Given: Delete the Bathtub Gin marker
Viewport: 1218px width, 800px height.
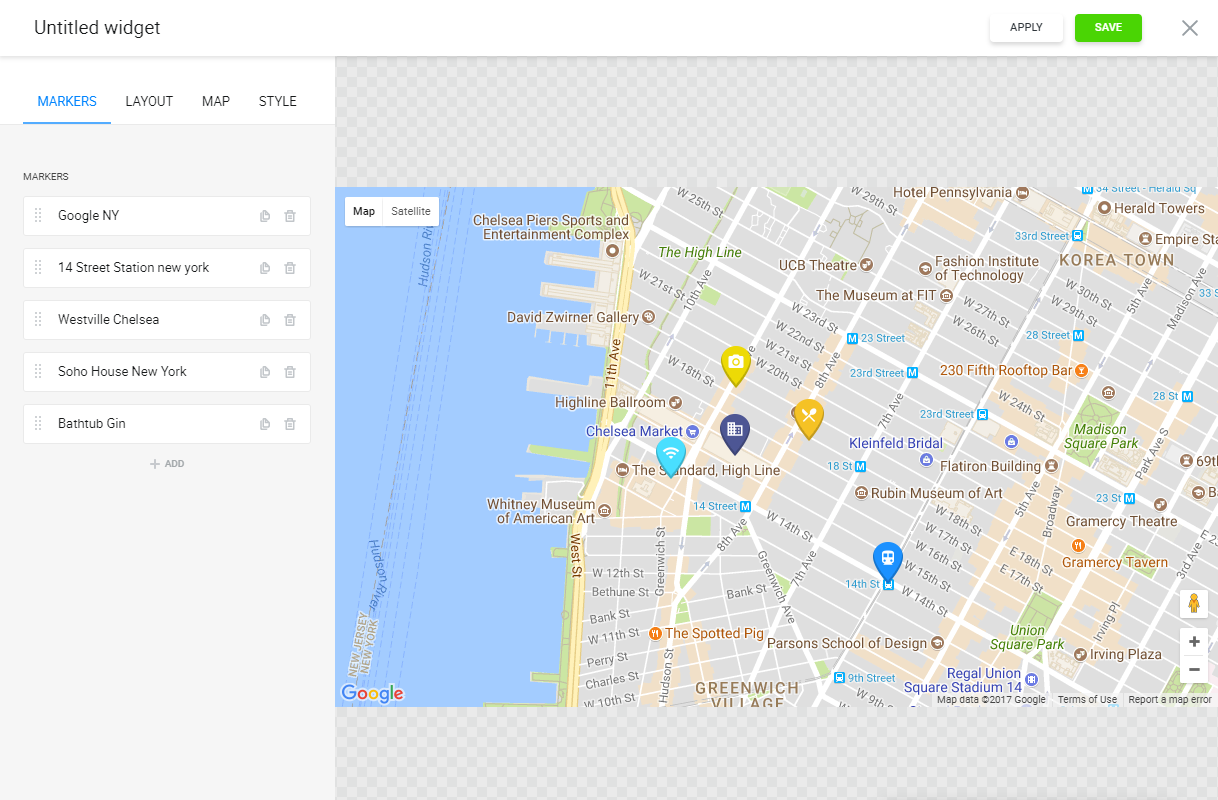Looking at the screenshot, I should 290,424.
